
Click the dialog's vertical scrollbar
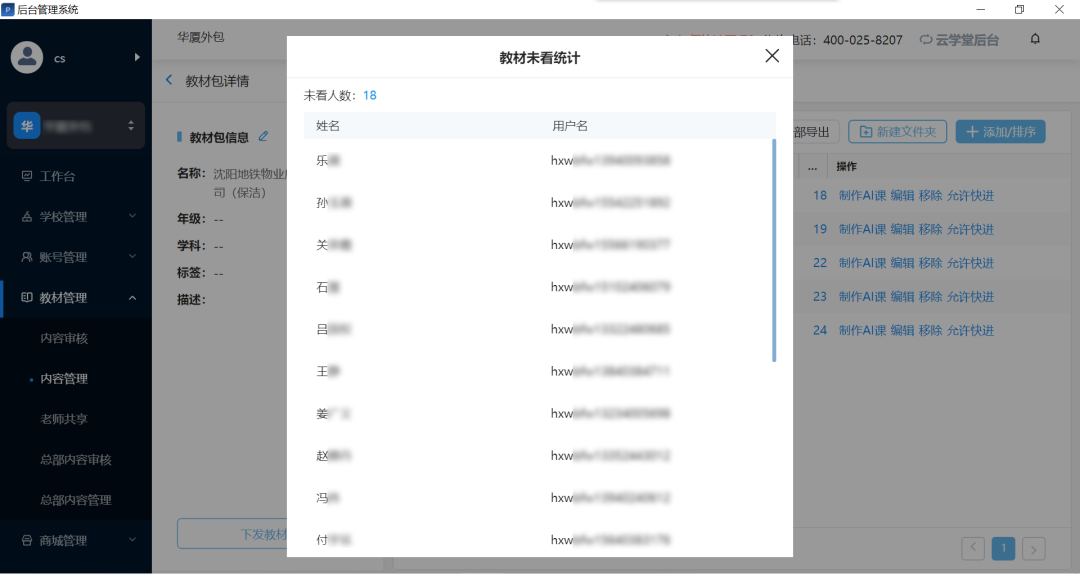coord(774,250)
